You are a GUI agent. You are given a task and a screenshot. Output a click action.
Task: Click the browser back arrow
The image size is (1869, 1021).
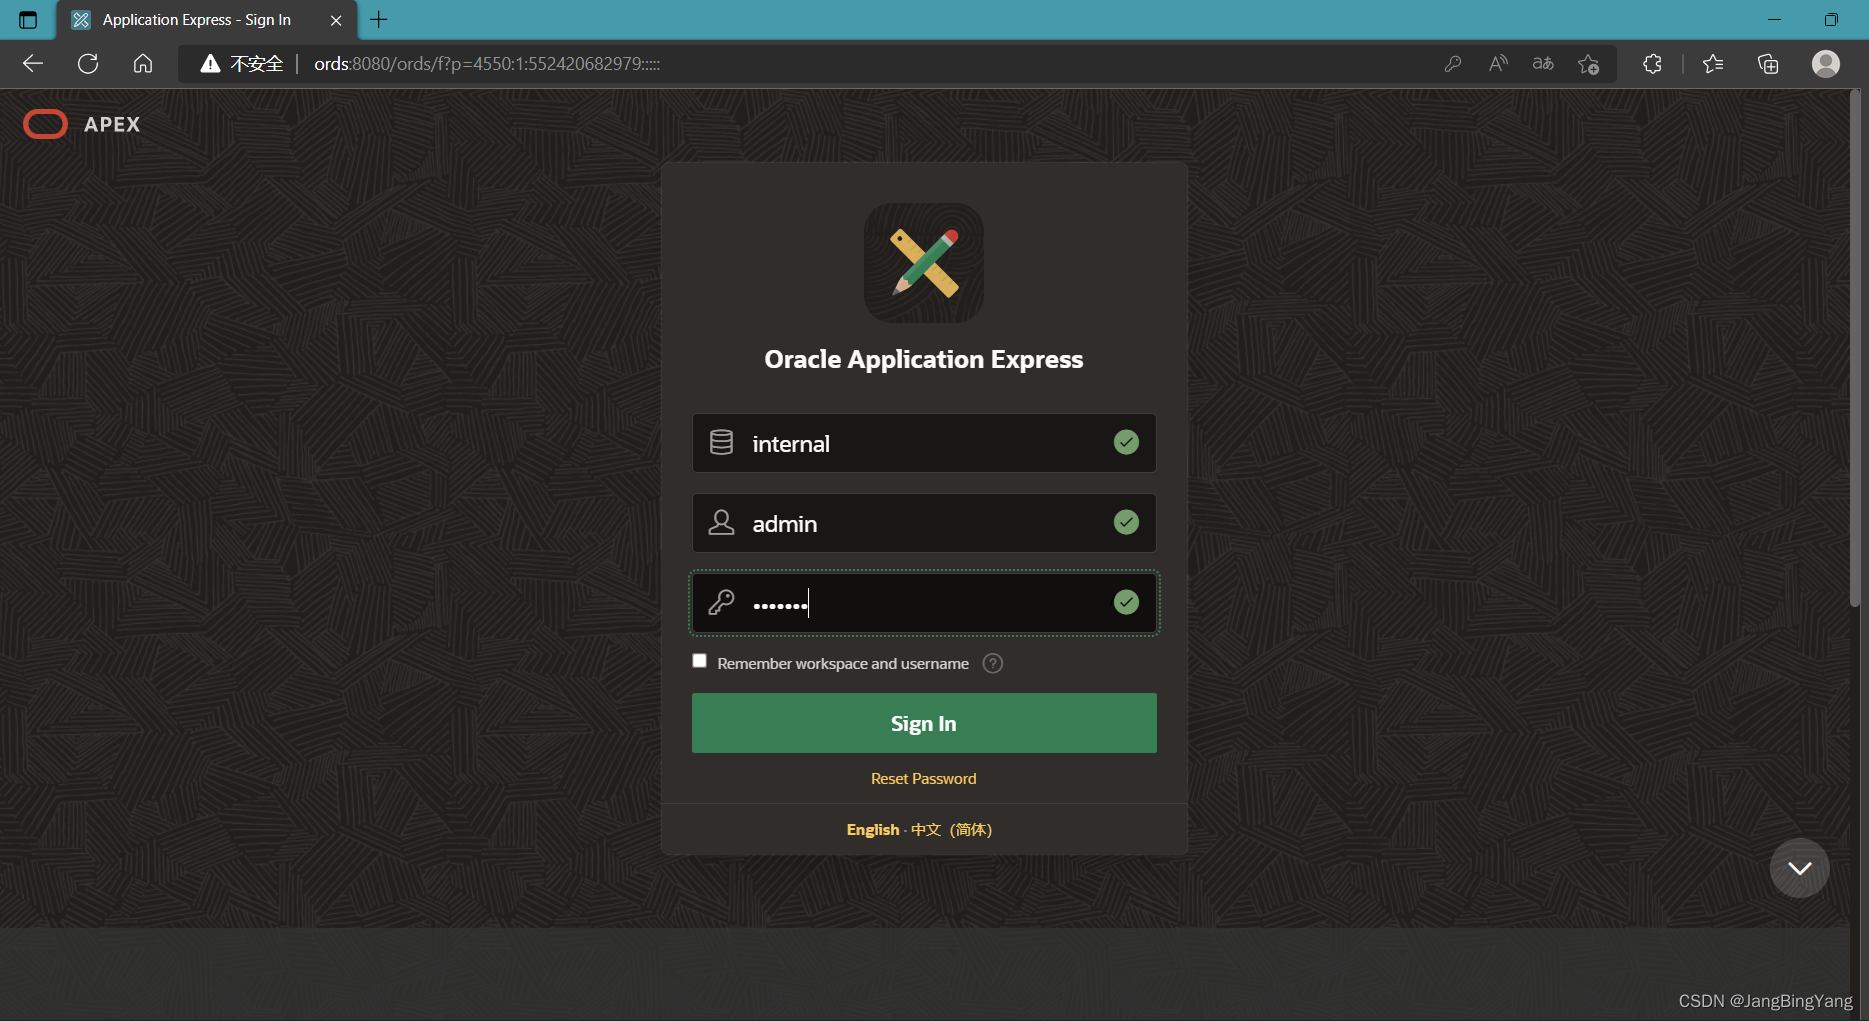click(x=33, y=64)
